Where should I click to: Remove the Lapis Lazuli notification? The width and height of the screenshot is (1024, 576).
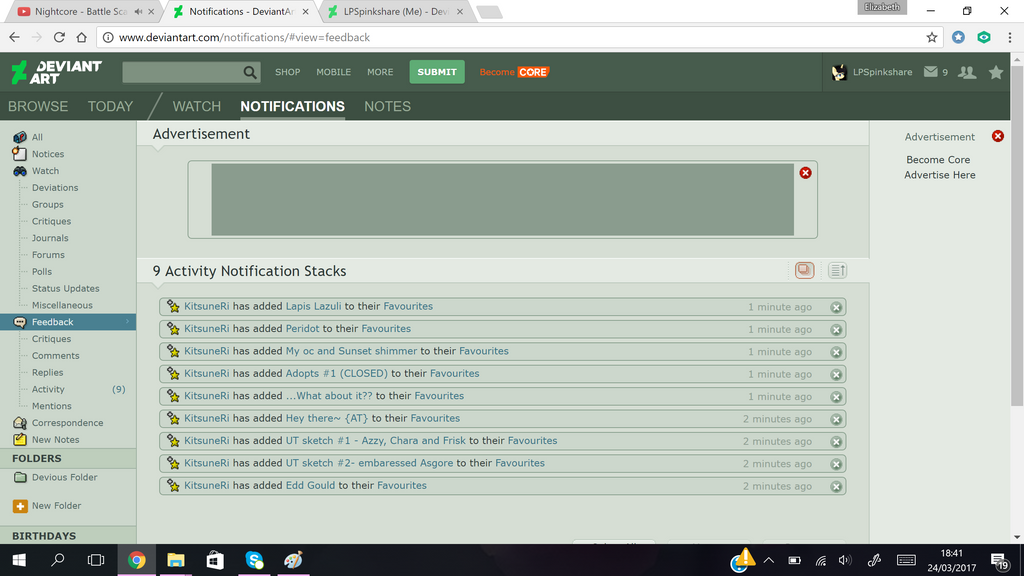click(x=836, y=307)
